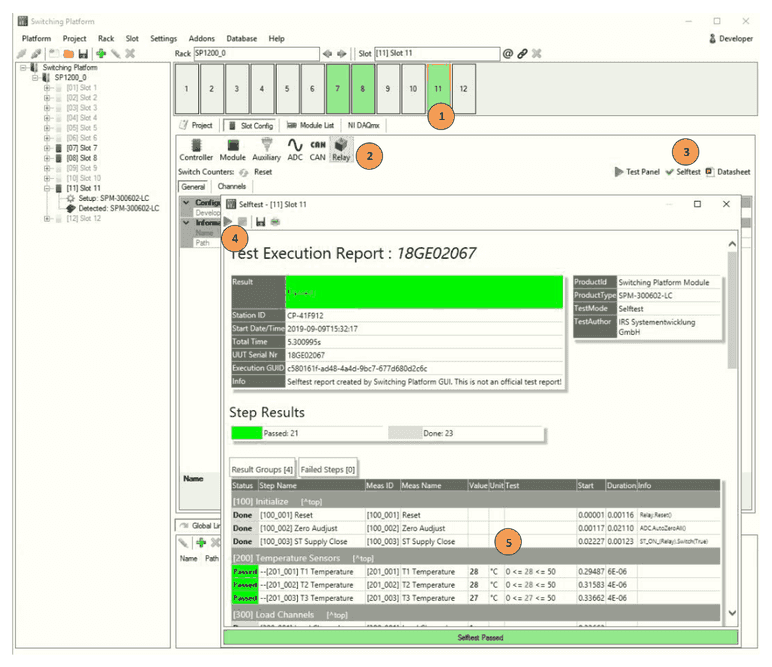Click the report's vertical scrollbar thumb
The image size is (772, 667).
coord(732,310)
